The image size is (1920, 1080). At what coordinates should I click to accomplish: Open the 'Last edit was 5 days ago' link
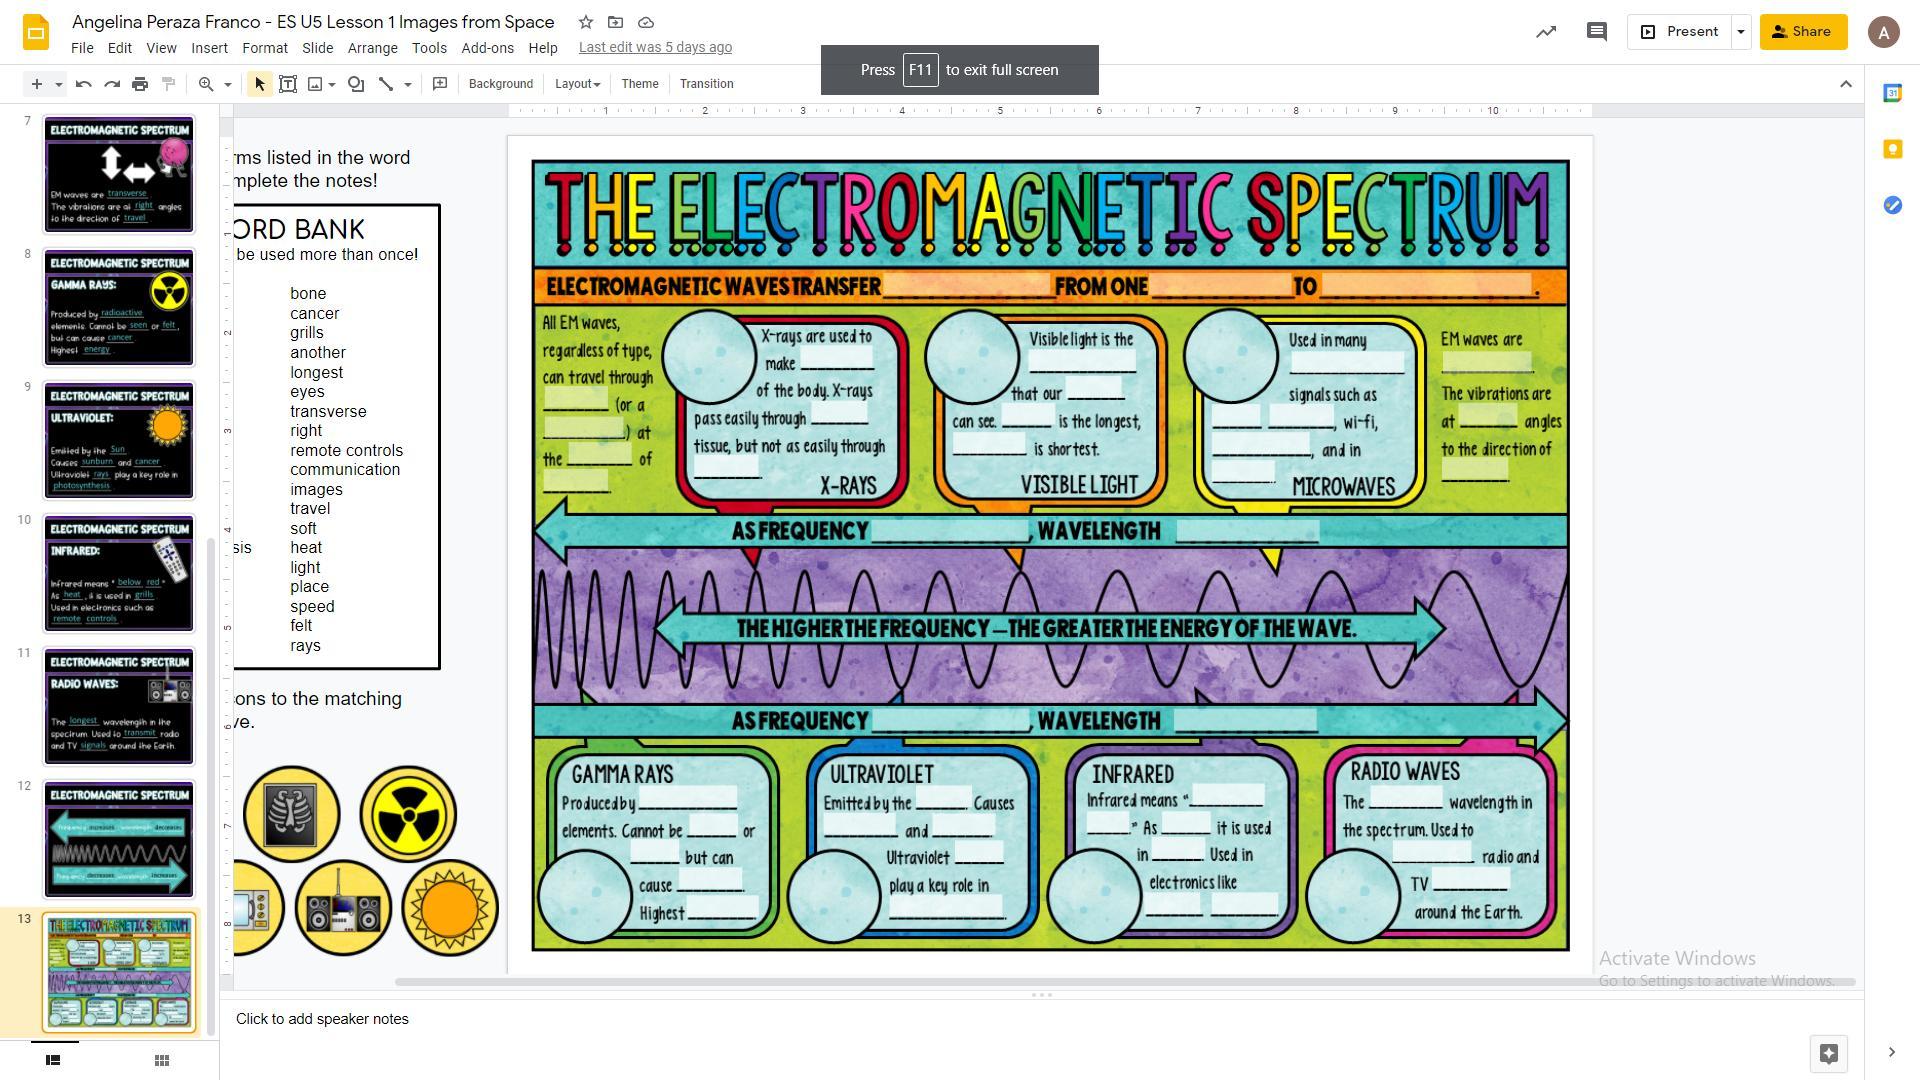point(655,47)
